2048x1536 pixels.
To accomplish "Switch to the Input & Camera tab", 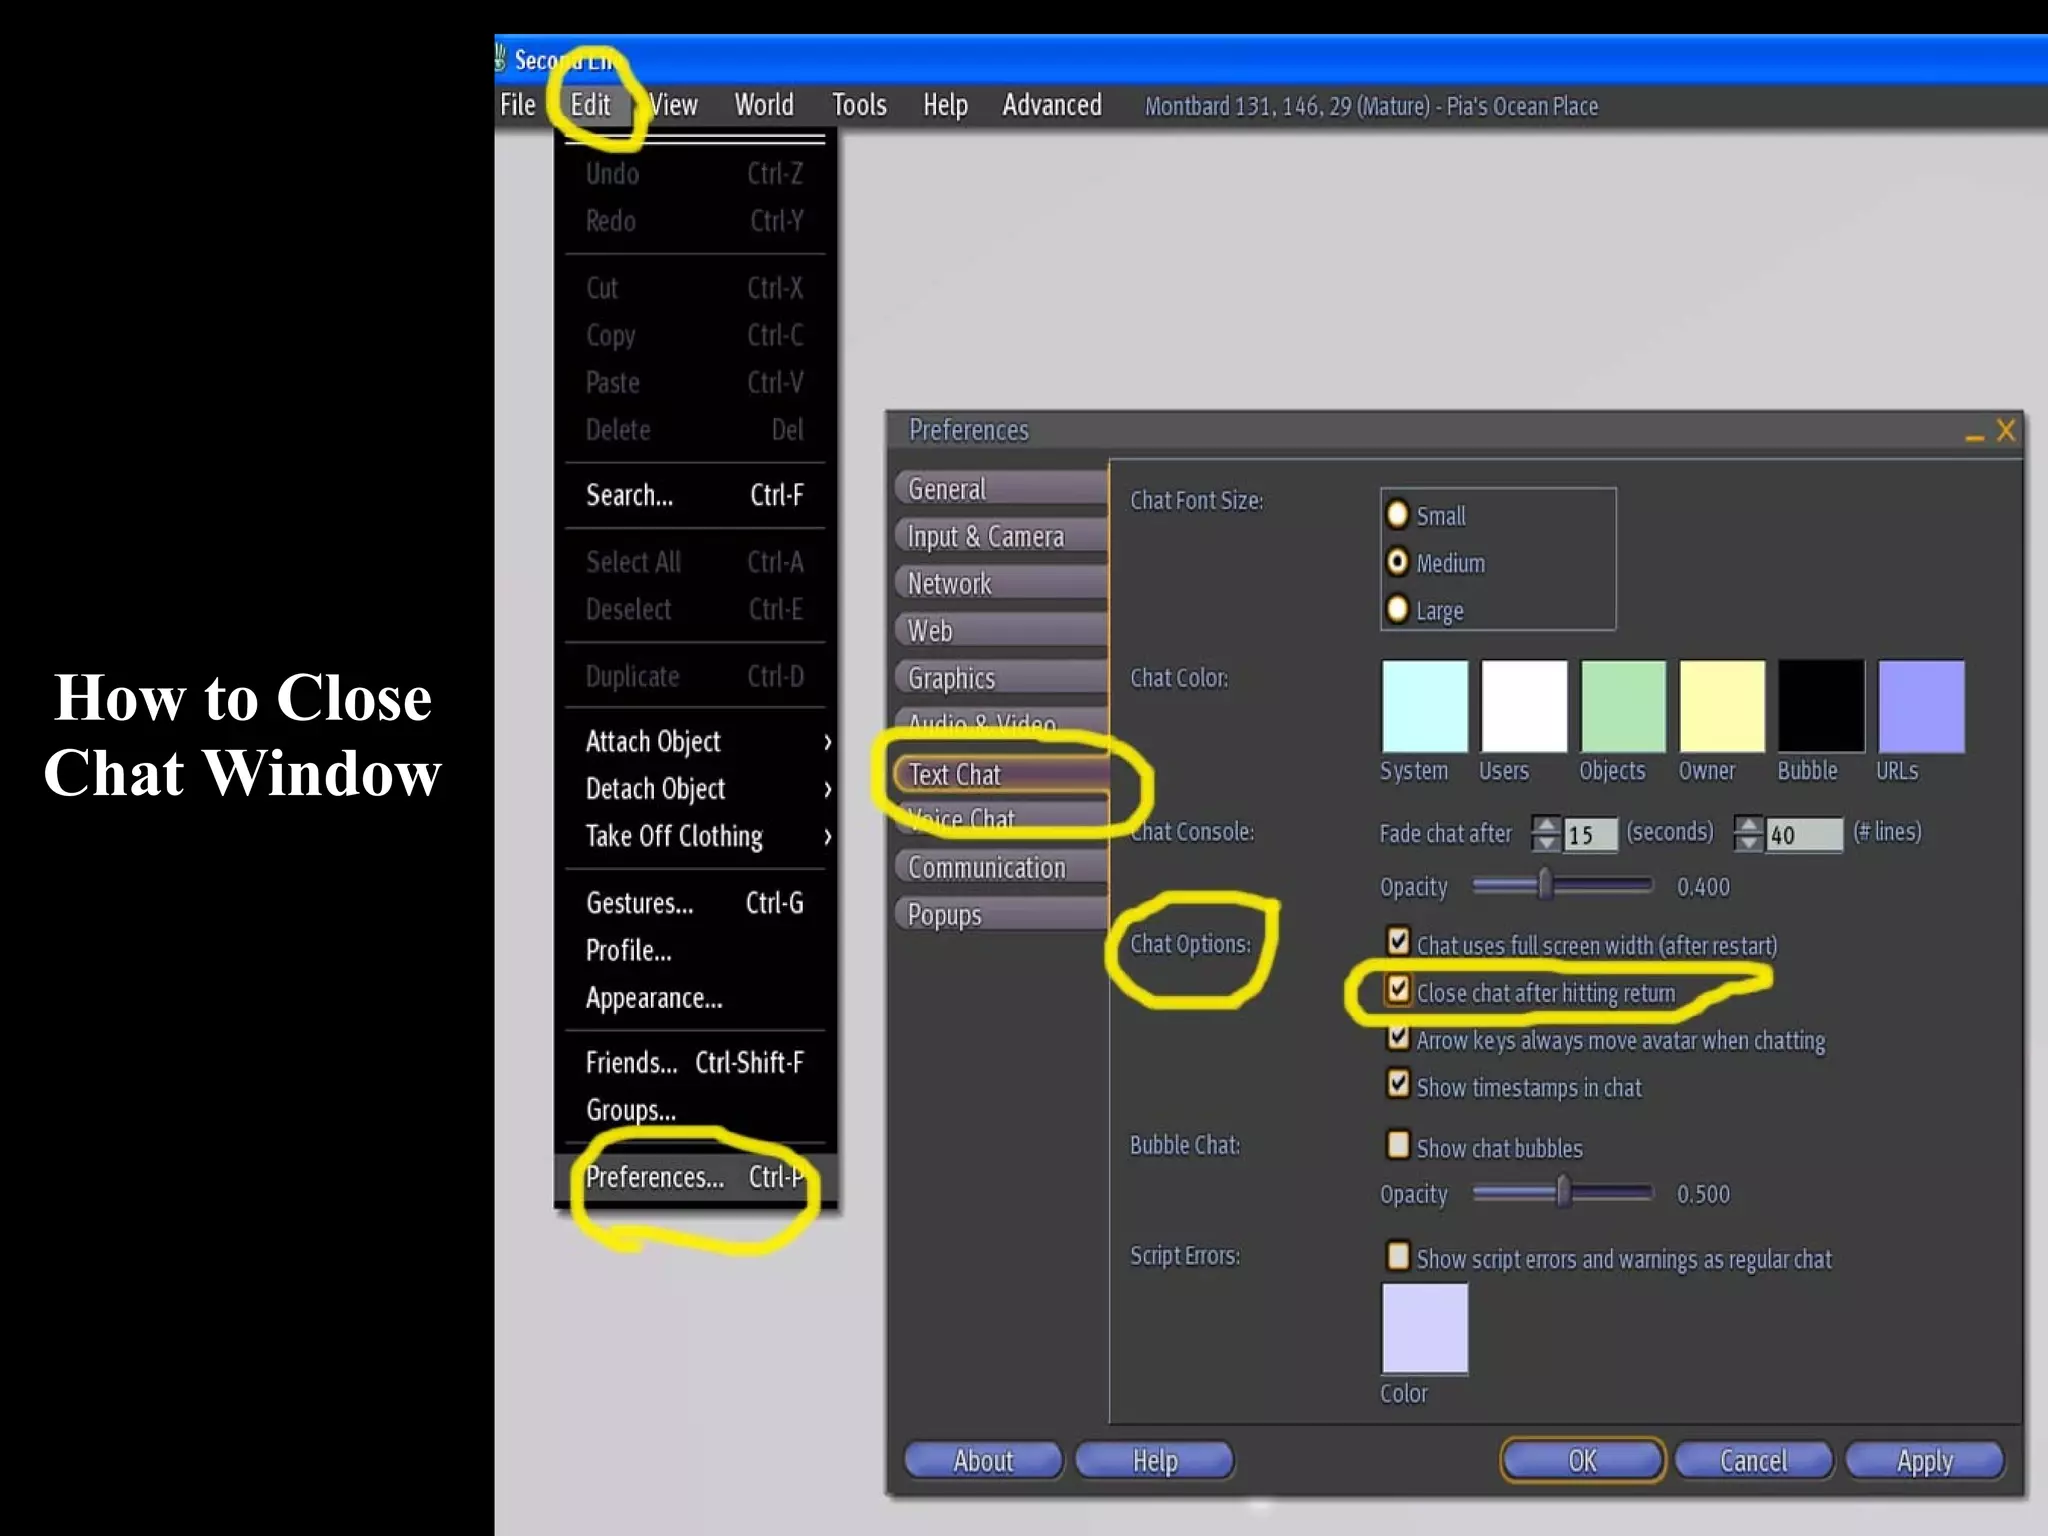I will pos(1002,536).
